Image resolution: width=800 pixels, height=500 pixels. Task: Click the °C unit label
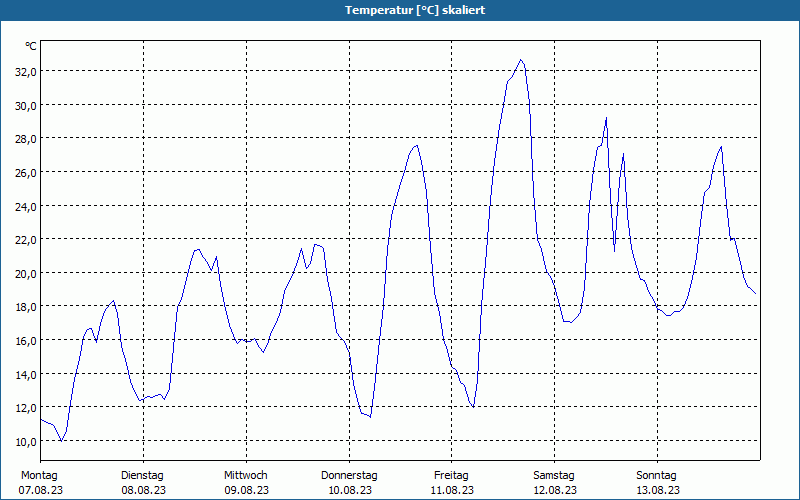(x=31, y=46)
